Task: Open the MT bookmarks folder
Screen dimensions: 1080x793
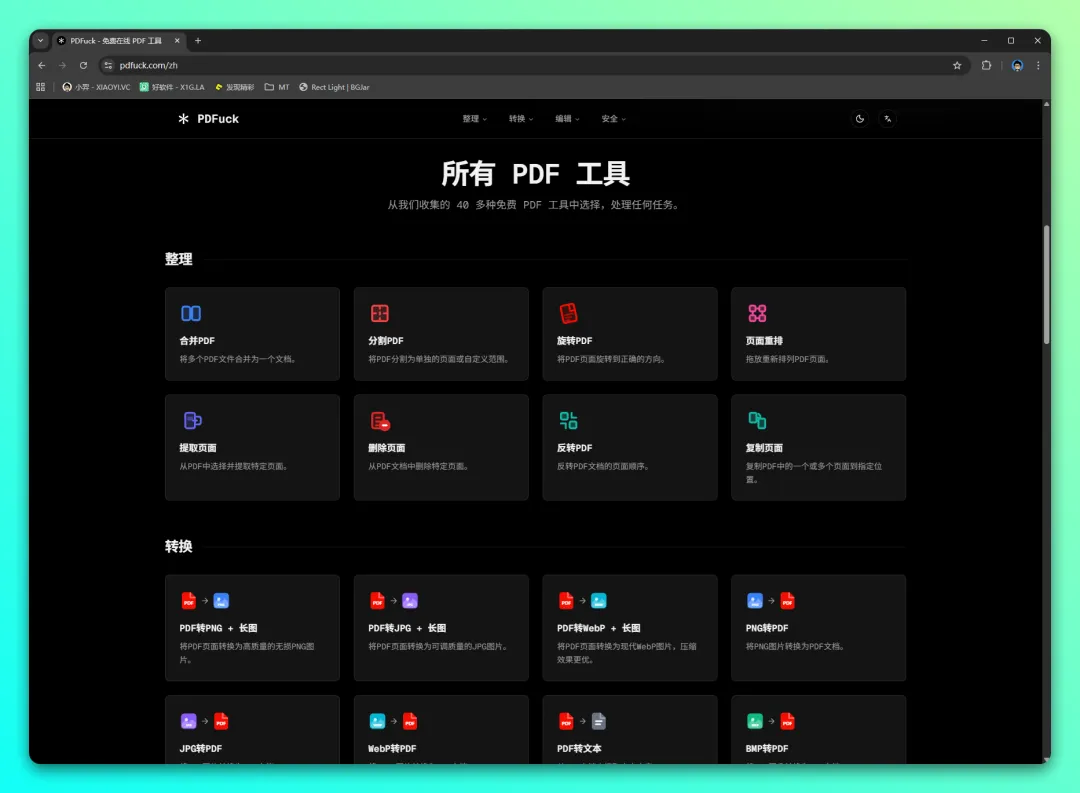Action: [x=277, y=87]
